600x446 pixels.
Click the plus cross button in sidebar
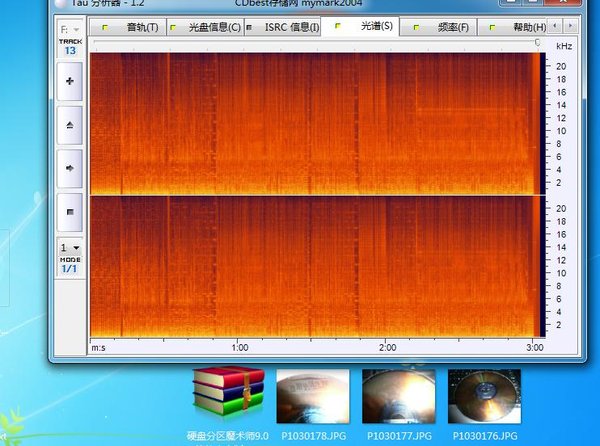click(x=70, y=81)
